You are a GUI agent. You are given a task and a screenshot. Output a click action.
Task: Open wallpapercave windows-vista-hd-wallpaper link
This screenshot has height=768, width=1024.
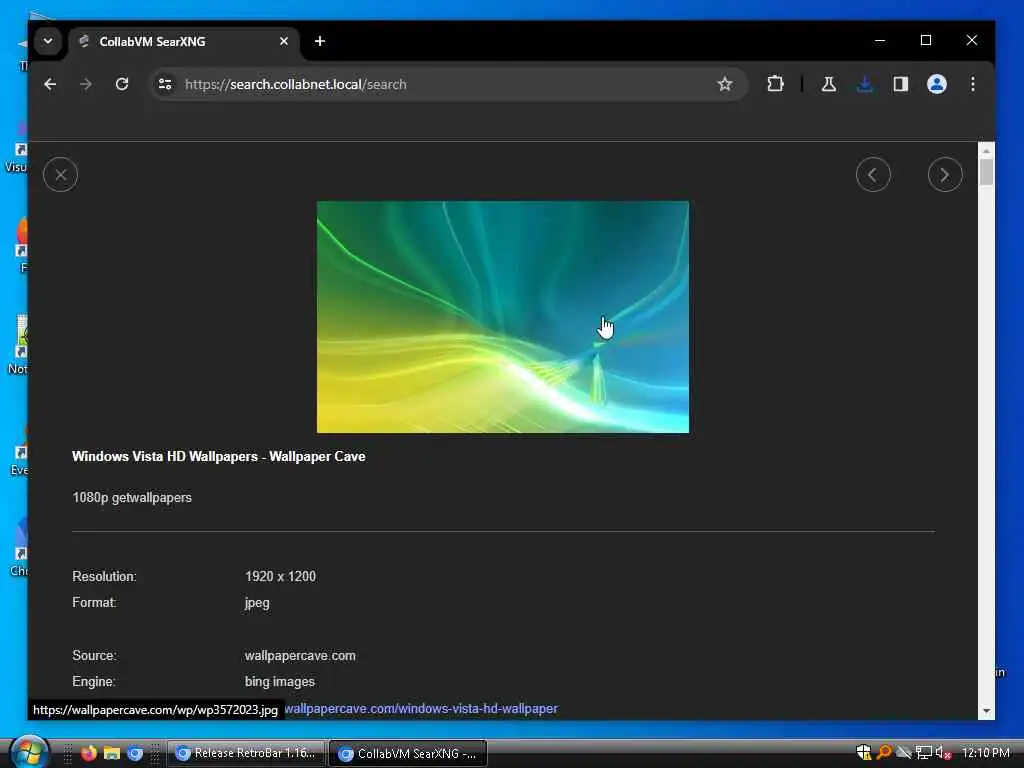point(421,709)
